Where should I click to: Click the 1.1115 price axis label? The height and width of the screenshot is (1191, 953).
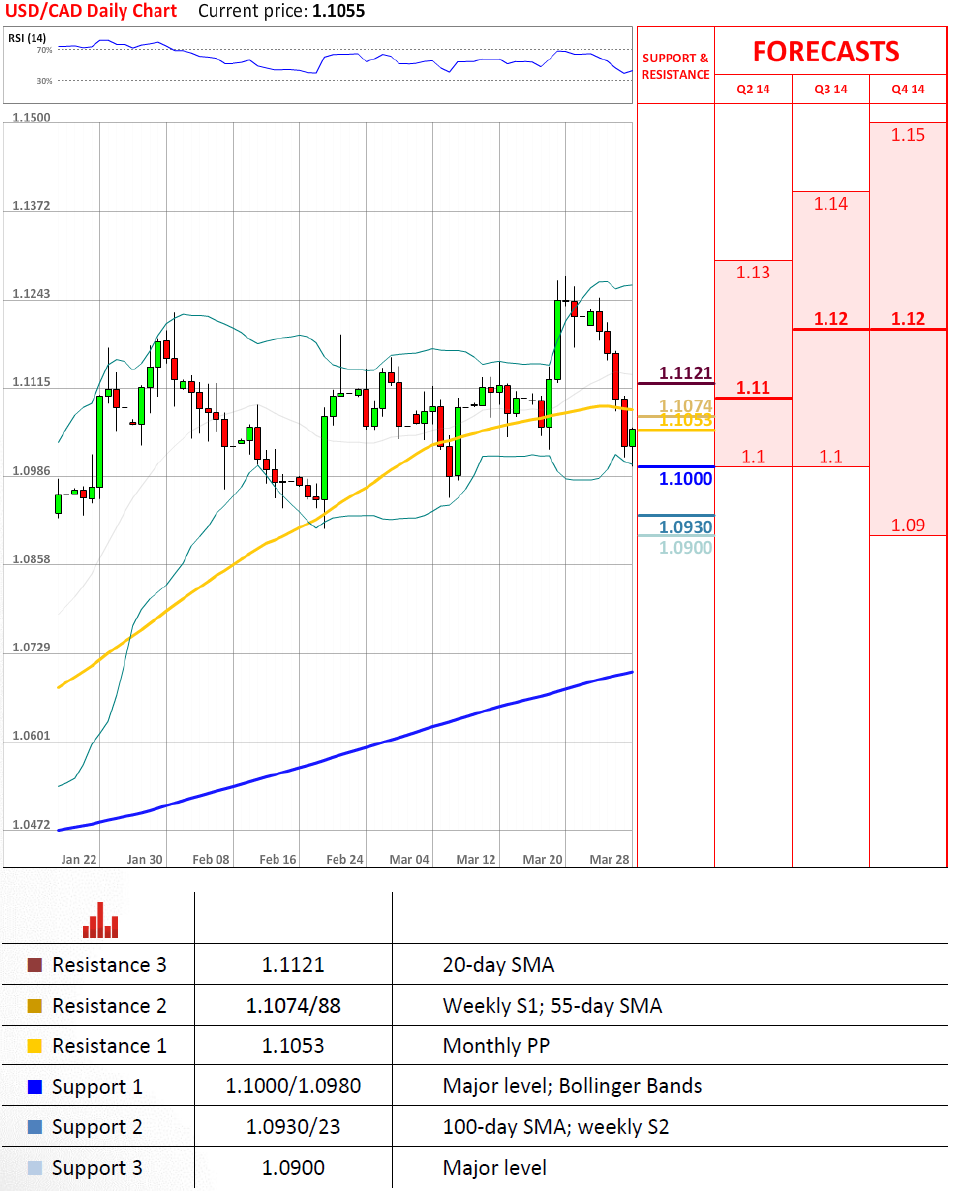31,382
